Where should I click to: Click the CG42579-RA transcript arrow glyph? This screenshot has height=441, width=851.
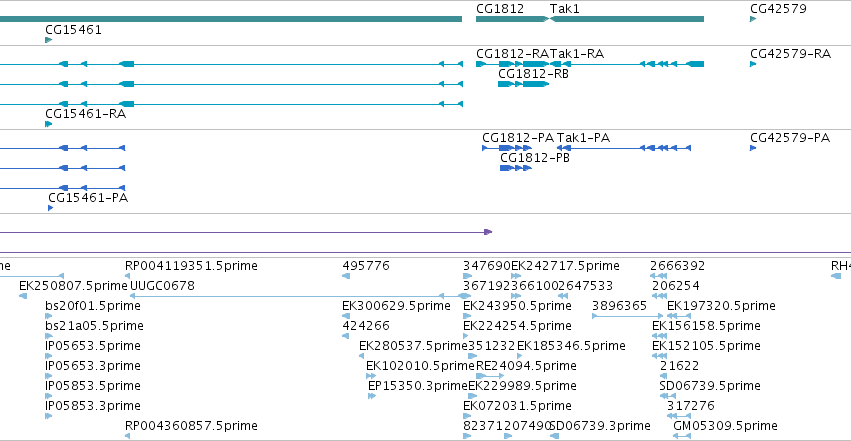point(753,64)
